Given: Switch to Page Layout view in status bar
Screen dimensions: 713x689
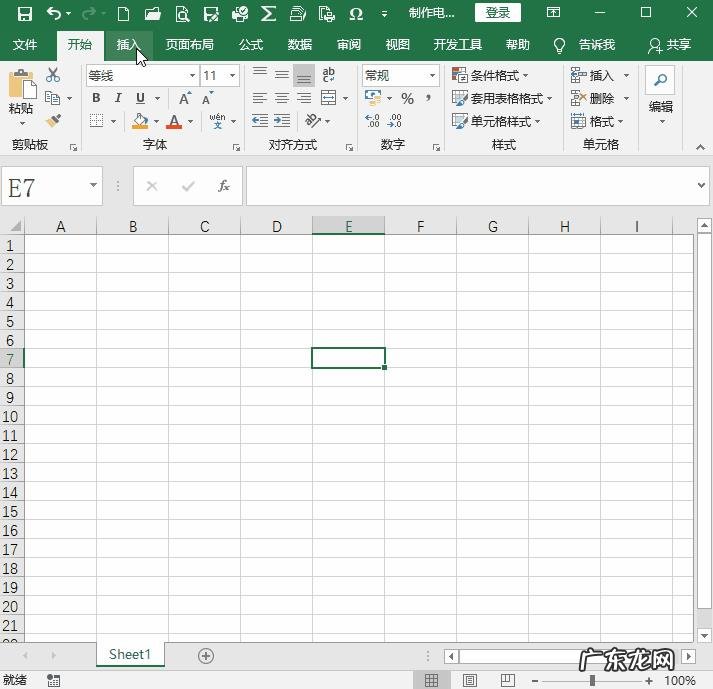Looking at the screenshot, I should (x=470, y=680).
